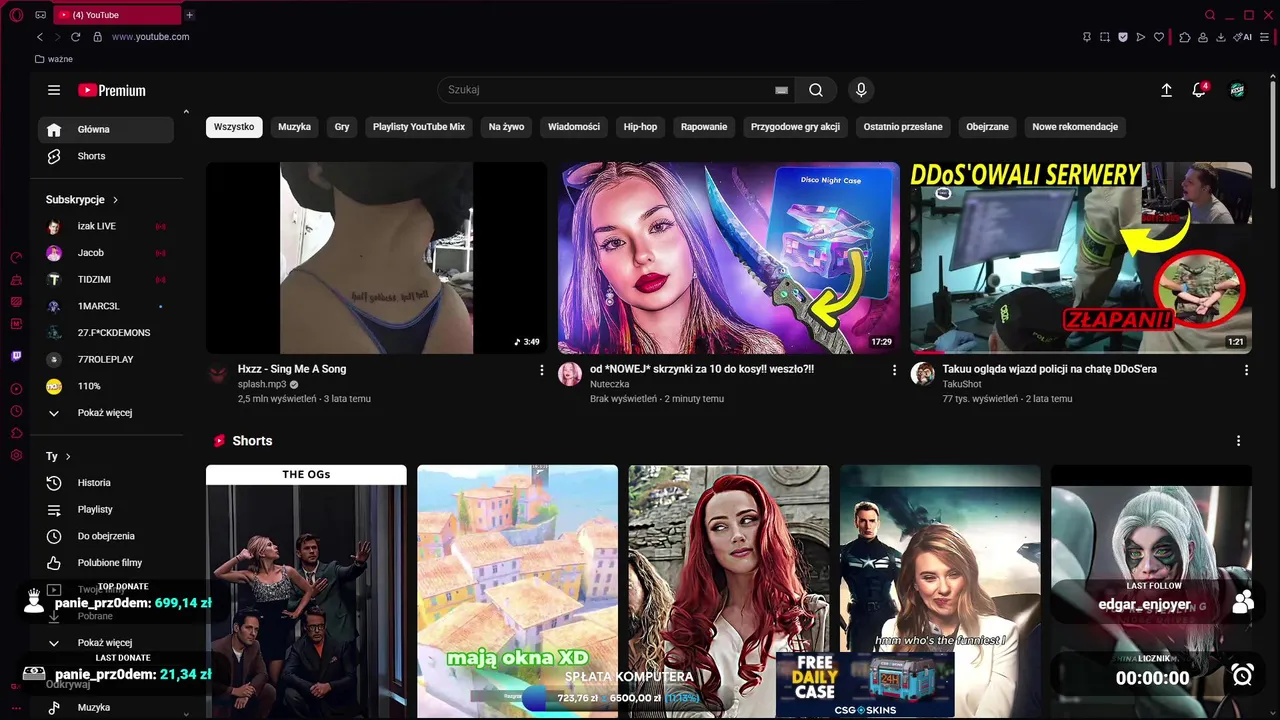Select the Na żywo filter chip

506,127
